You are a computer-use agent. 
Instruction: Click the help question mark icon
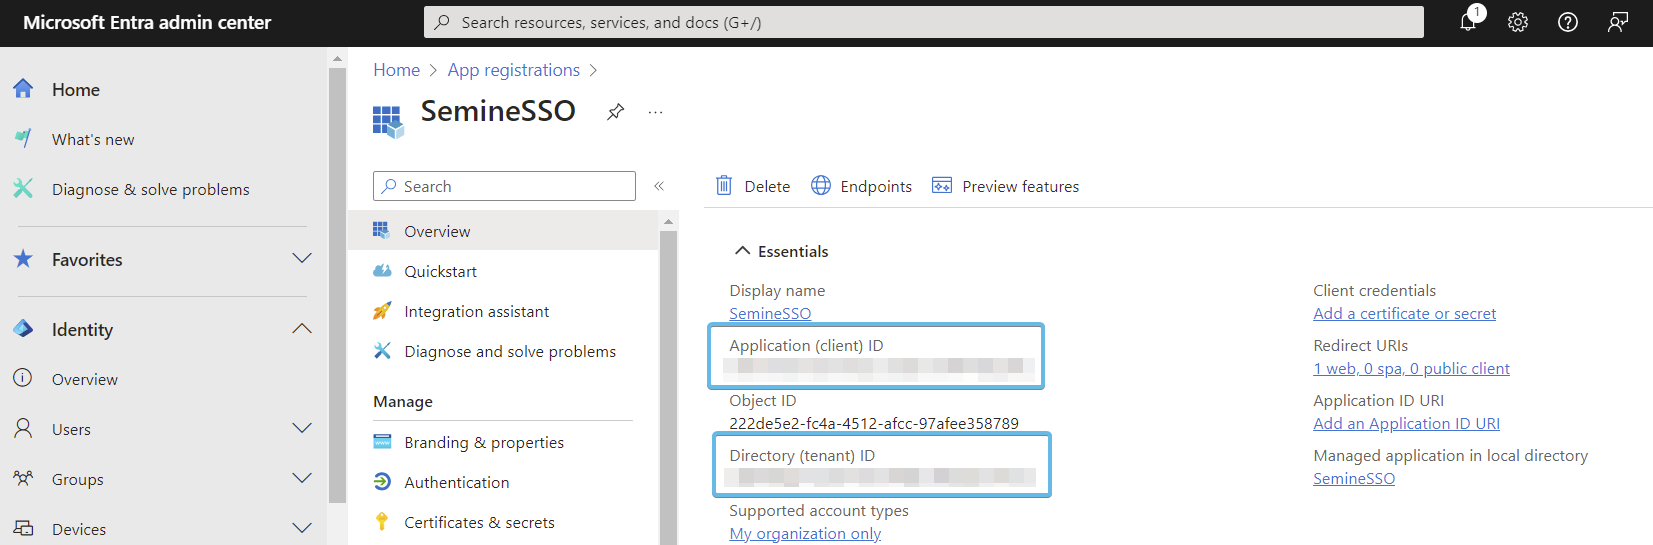pyautogui.click(x=1568, y=22)
